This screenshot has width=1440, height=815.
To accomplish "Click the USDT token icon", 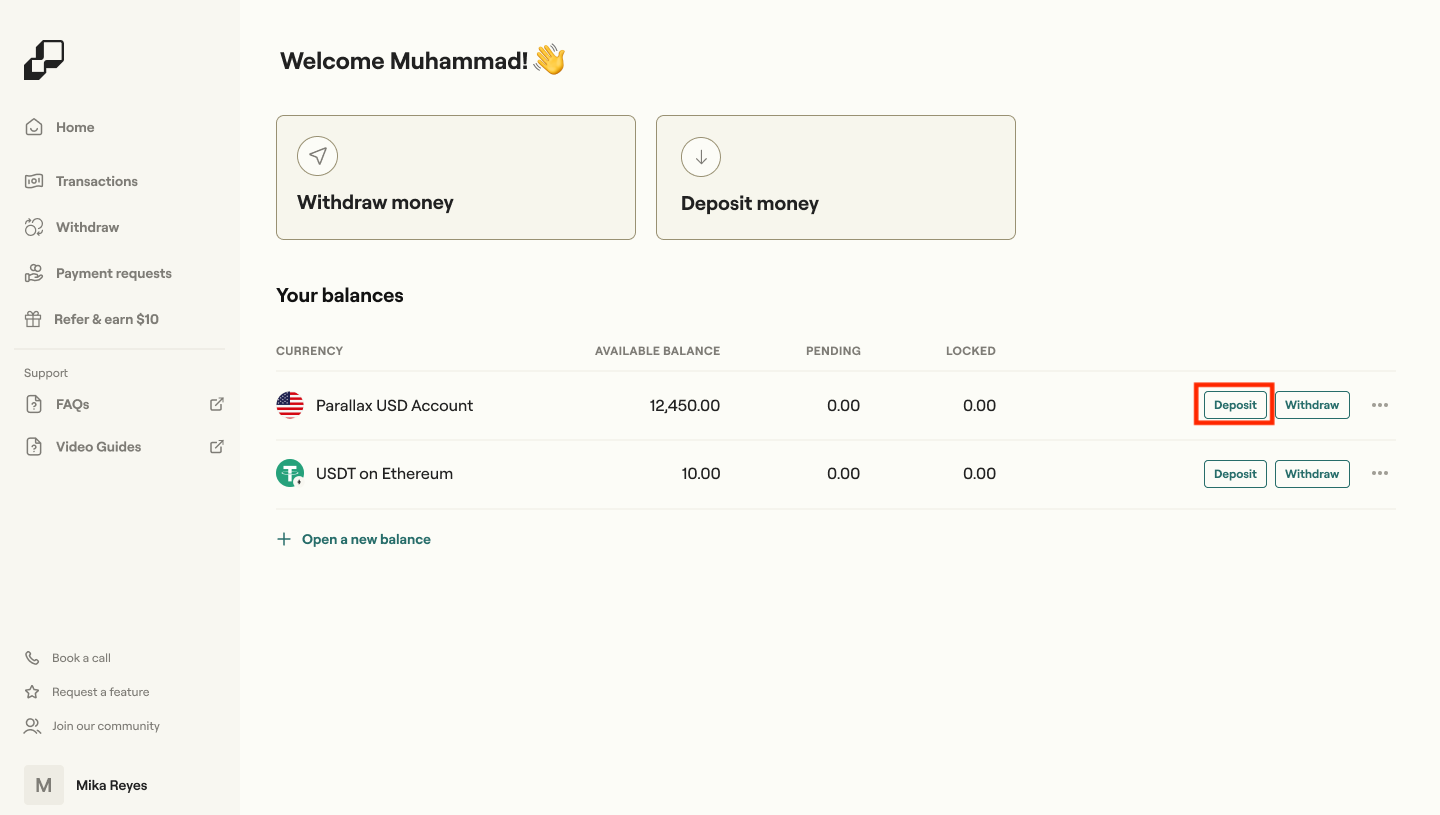I will [x=289, y=473].
